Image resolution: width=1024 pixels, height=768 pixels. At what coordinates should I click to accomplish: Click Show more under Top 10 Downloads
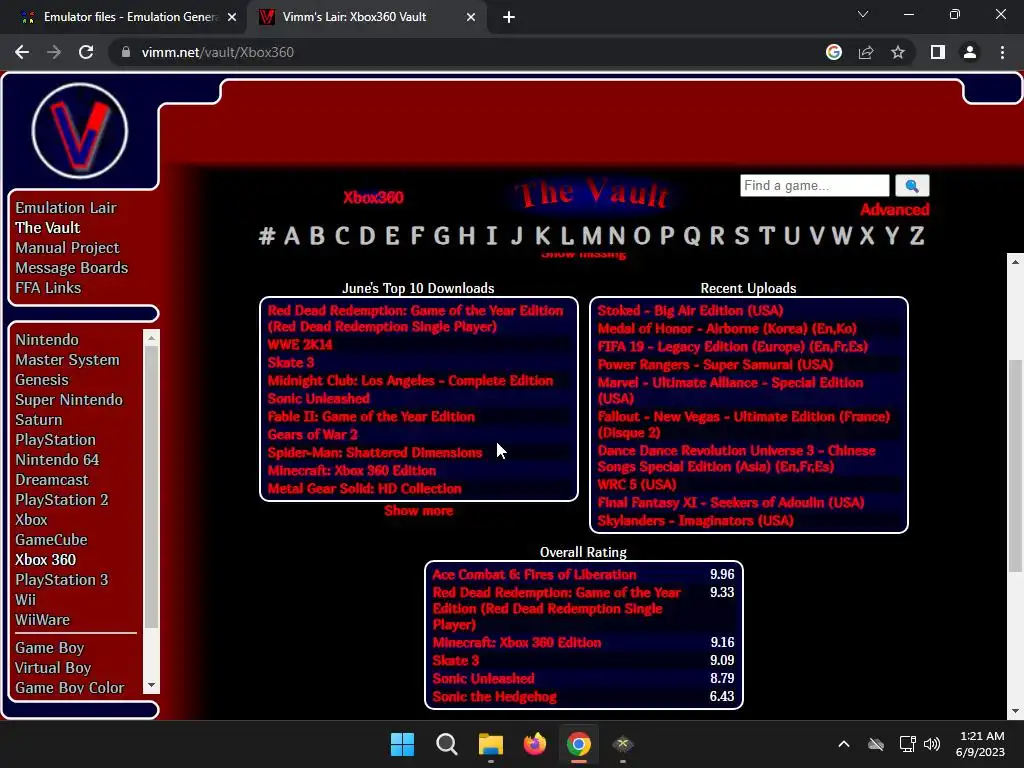pos(419,511)
